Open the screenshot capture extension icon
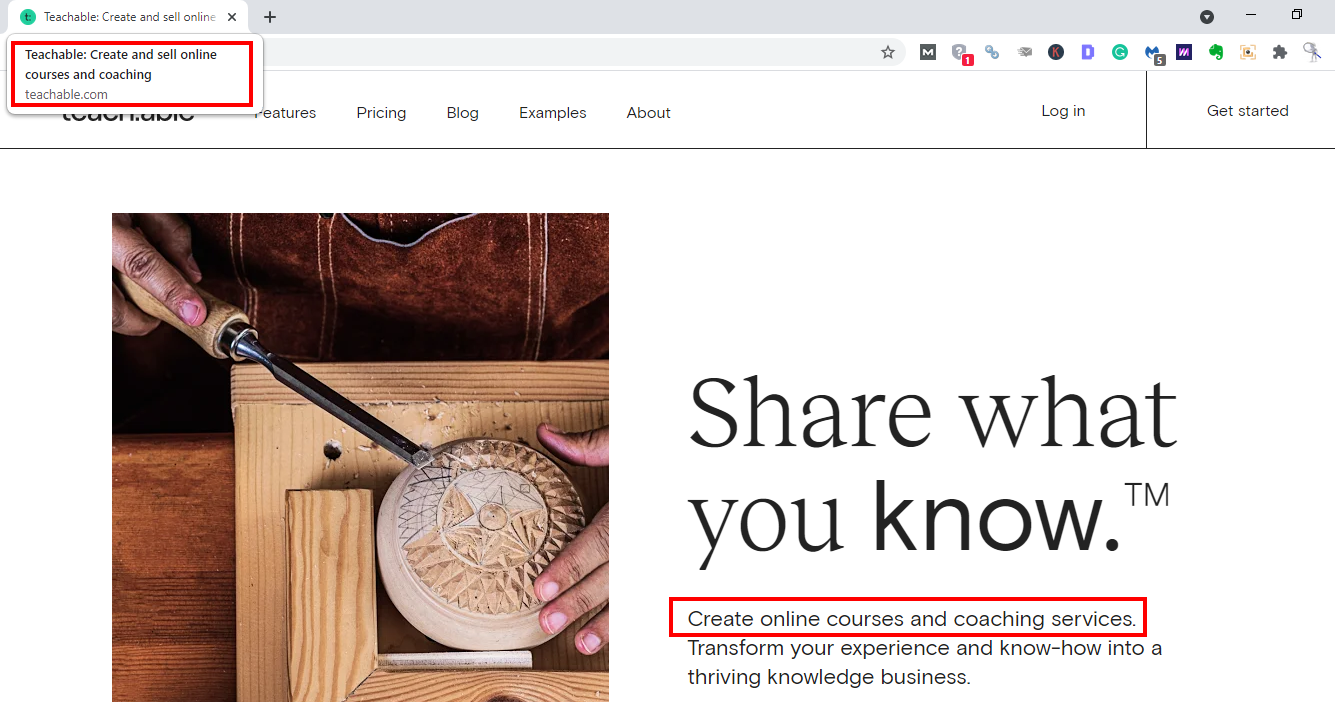1335x702 pixels. (1248, 52)
